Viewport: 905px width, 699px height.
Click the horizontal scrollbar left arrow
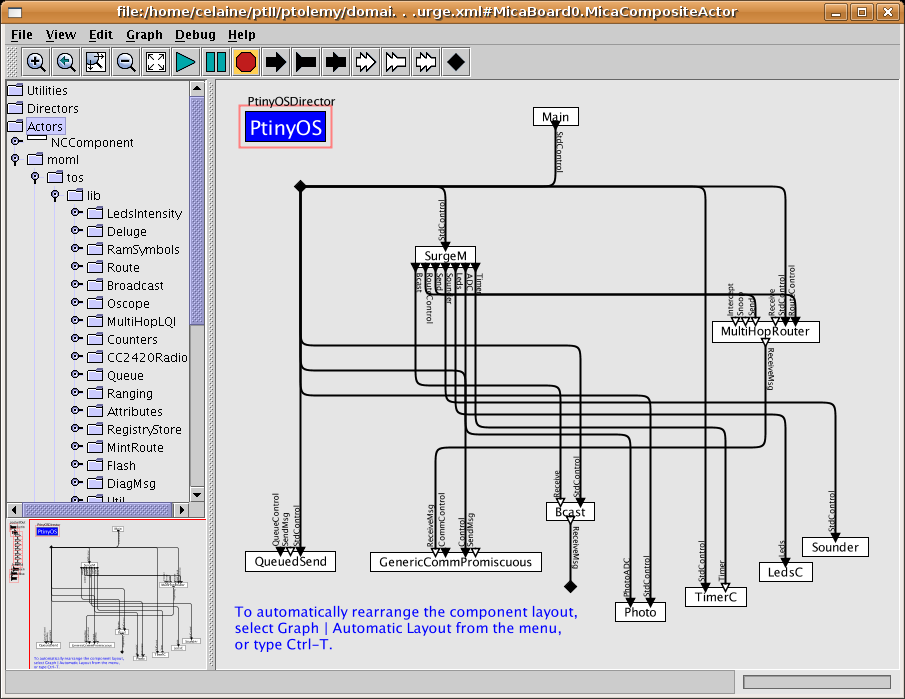[14, 510]
